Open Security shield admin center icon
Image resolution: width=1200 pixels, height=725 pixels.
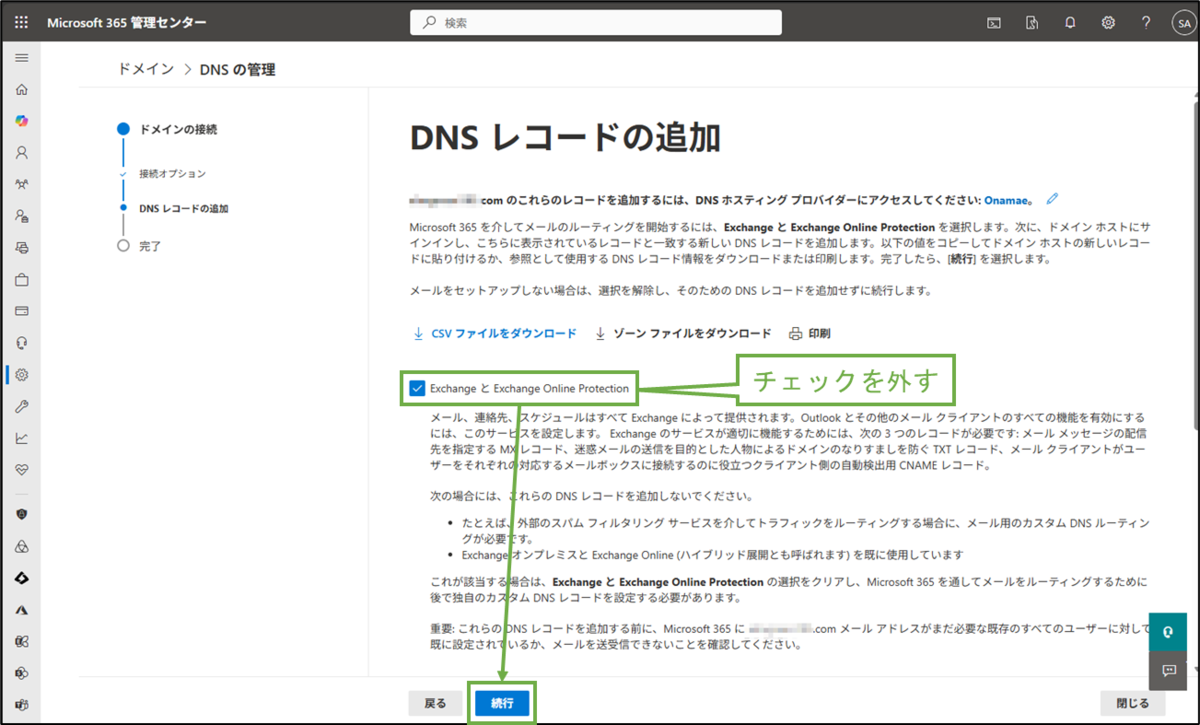[x=21, y=514]
